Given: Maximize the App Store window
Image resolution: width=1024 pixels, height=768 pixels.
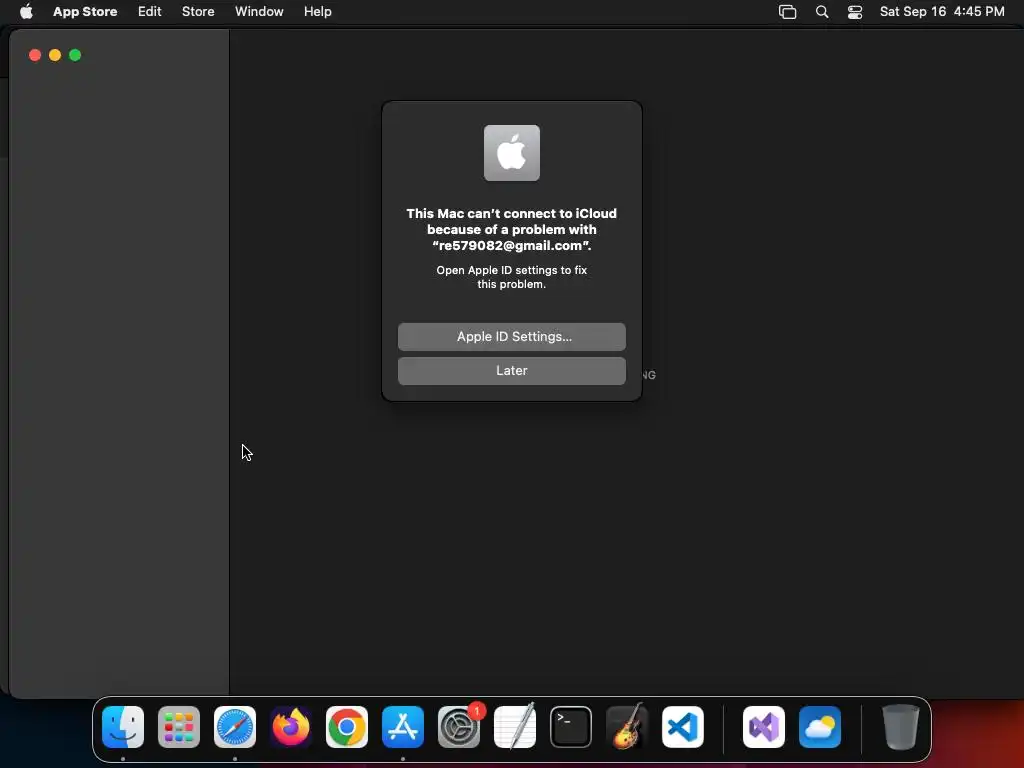Looking at the screenshot, I should (75, 56).
